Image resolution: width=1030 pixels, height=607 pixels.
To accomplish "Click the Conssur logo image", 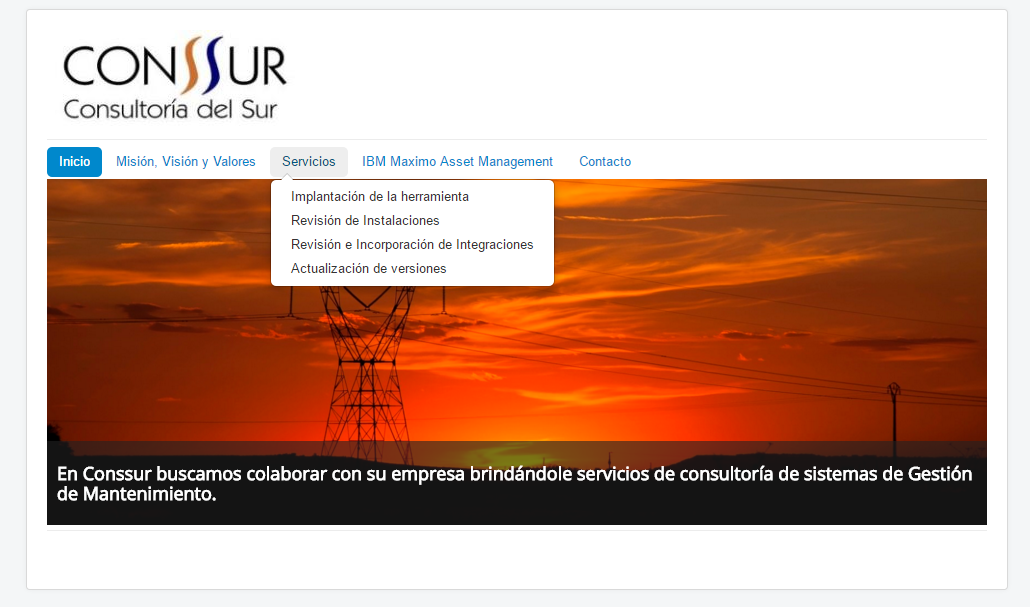I will click(x=174, y=79).
